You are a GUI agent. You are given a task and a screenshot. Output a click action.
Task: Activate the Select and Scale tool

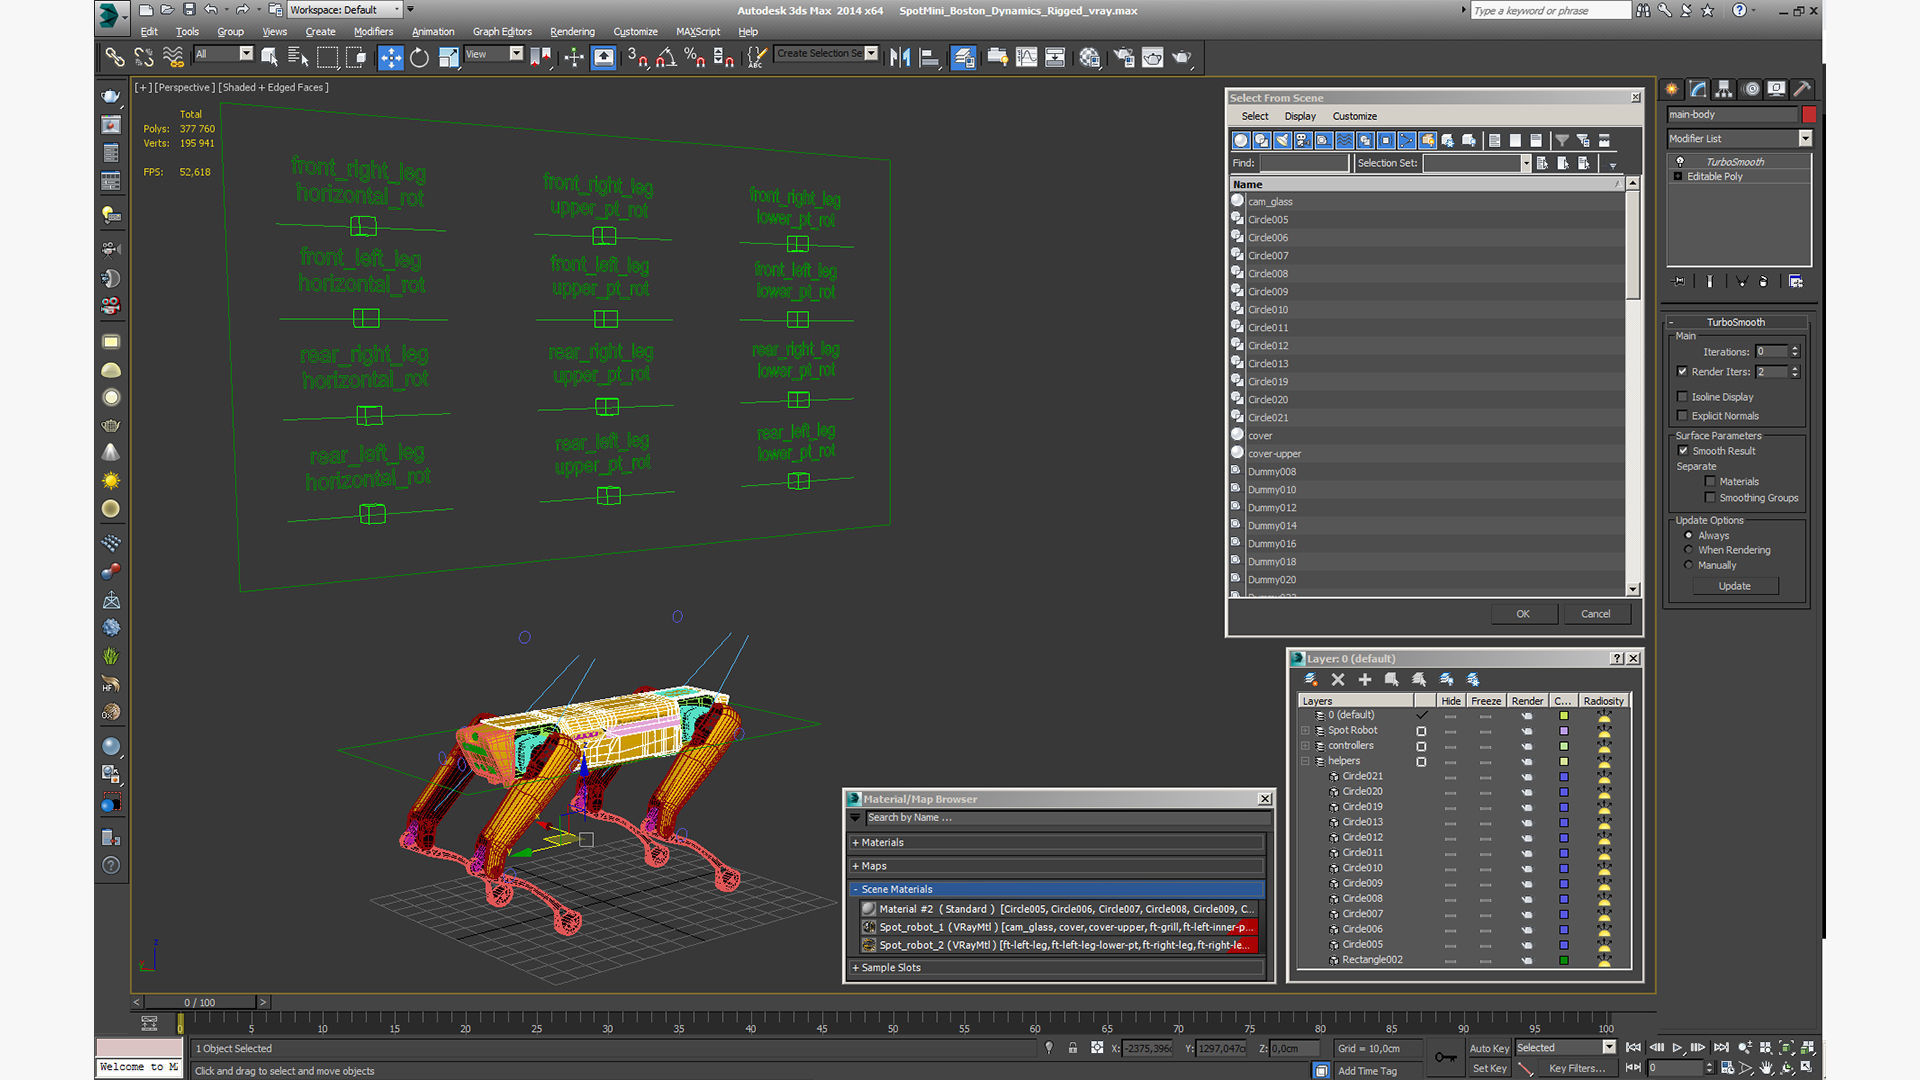pyautogui.click(x=449, y=57)
